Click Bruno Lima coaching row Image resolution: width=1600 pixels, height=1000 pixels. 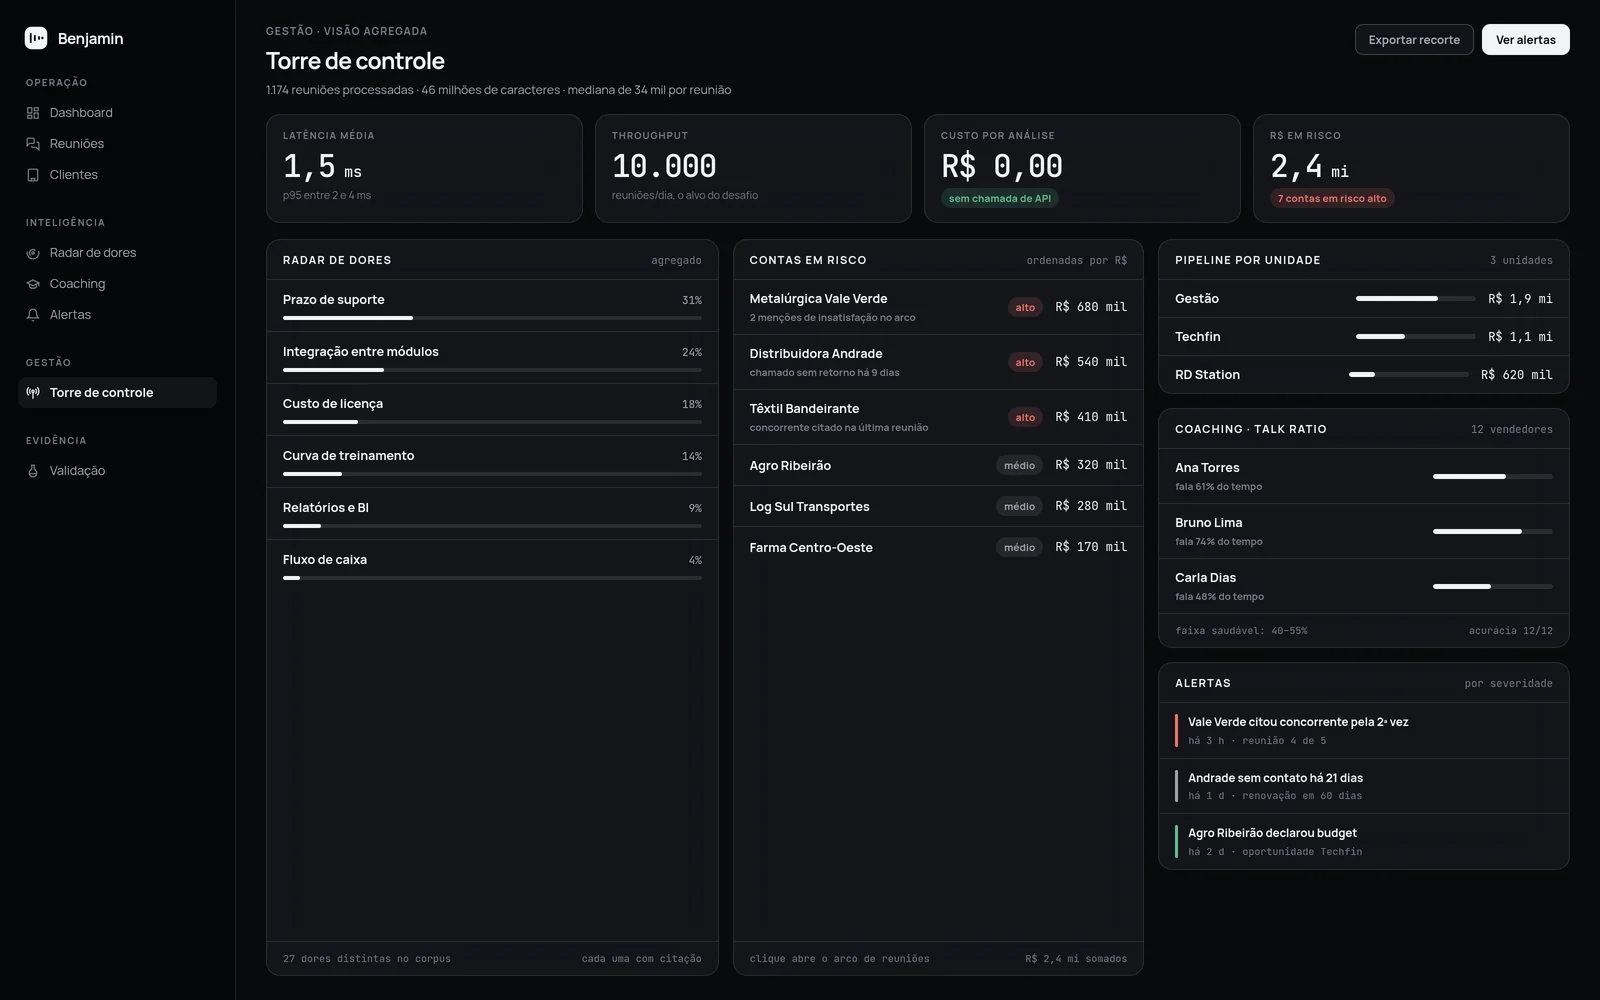[x=1364, y=531]
